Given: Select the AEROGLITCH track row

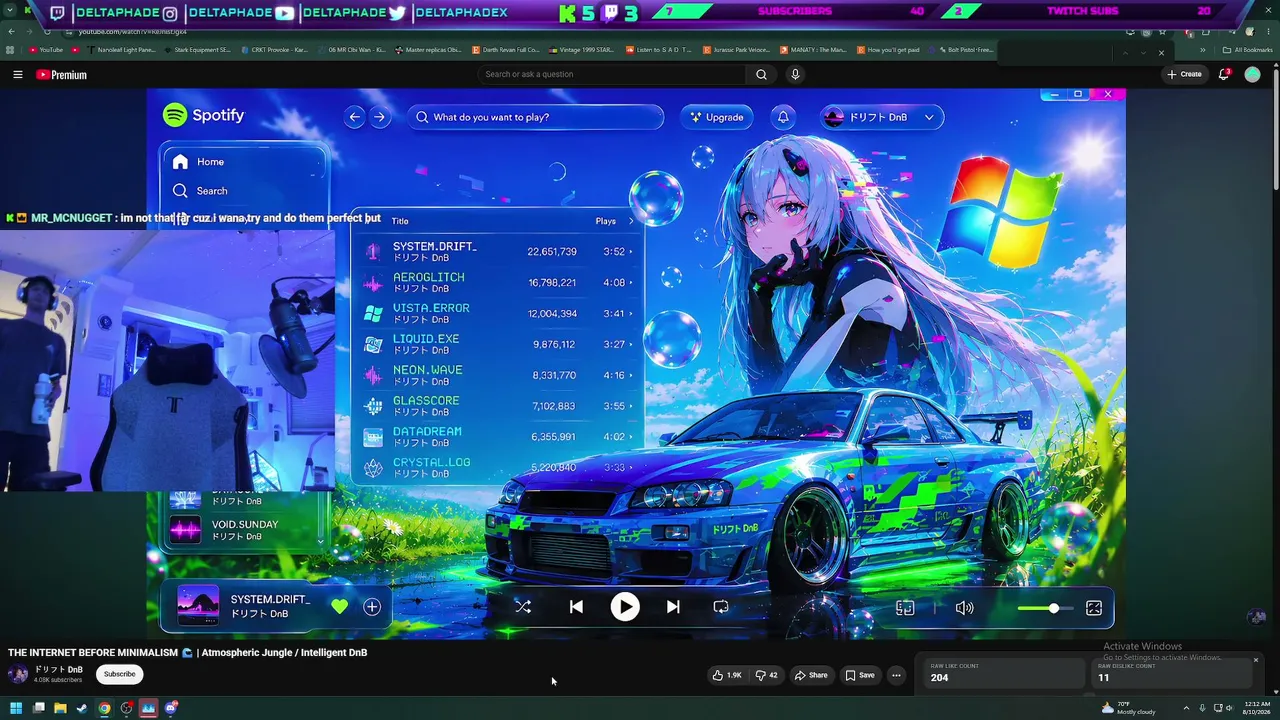Looking at the screenshot, I should [x=497, y=283].
